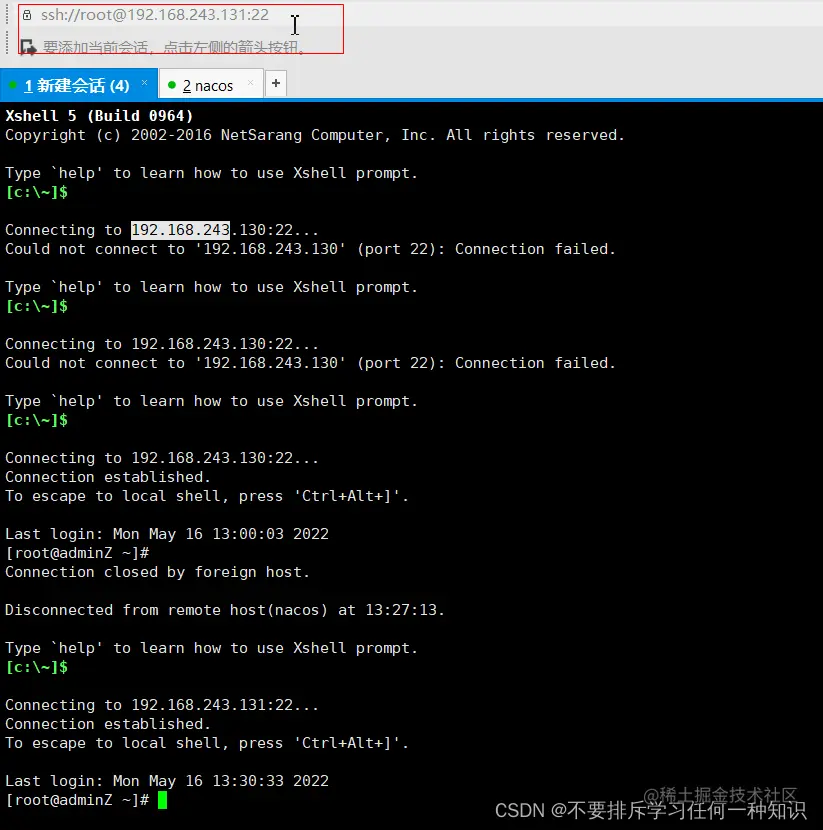Image resolution: width=823 pixels, height=830 pixels.
Task: Close the nacos tab
Action: (250, 83)
